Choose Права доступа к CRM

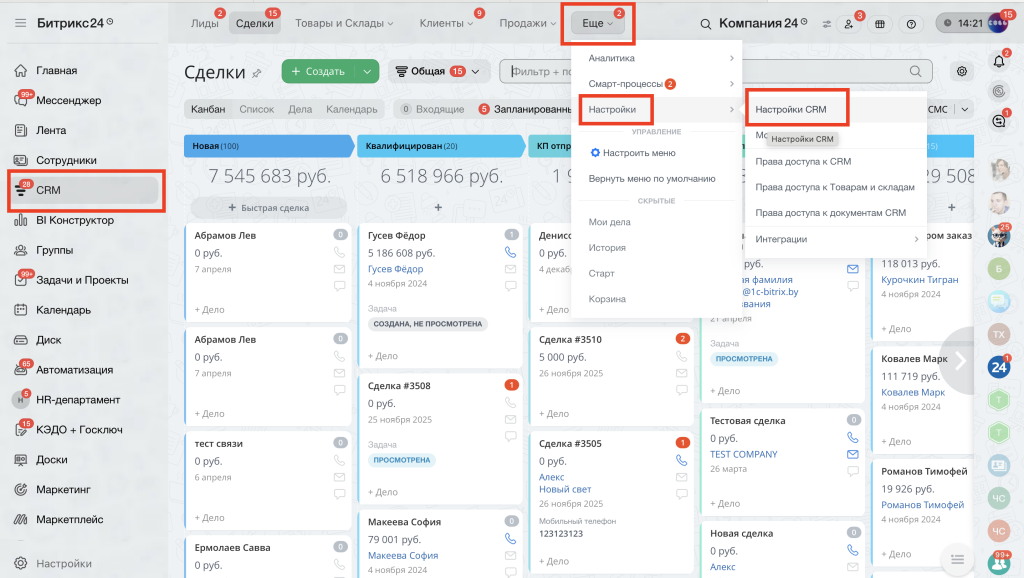tap(803, 161)
